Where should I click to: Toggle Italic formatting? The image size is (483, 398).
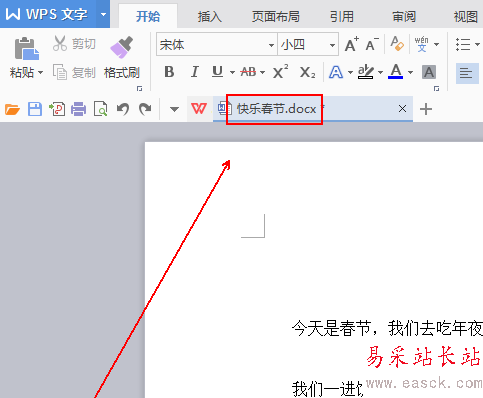pos(194,72)
